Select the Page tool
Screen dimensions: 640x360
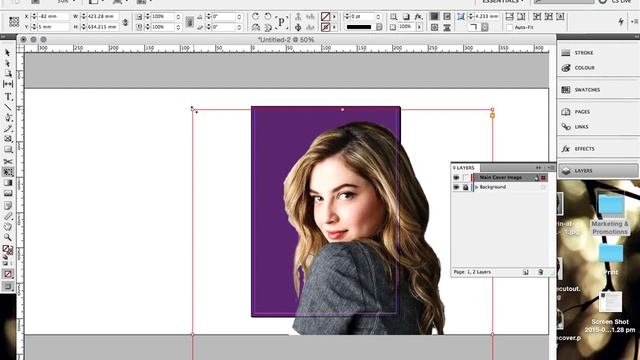[x=8, y=74]
